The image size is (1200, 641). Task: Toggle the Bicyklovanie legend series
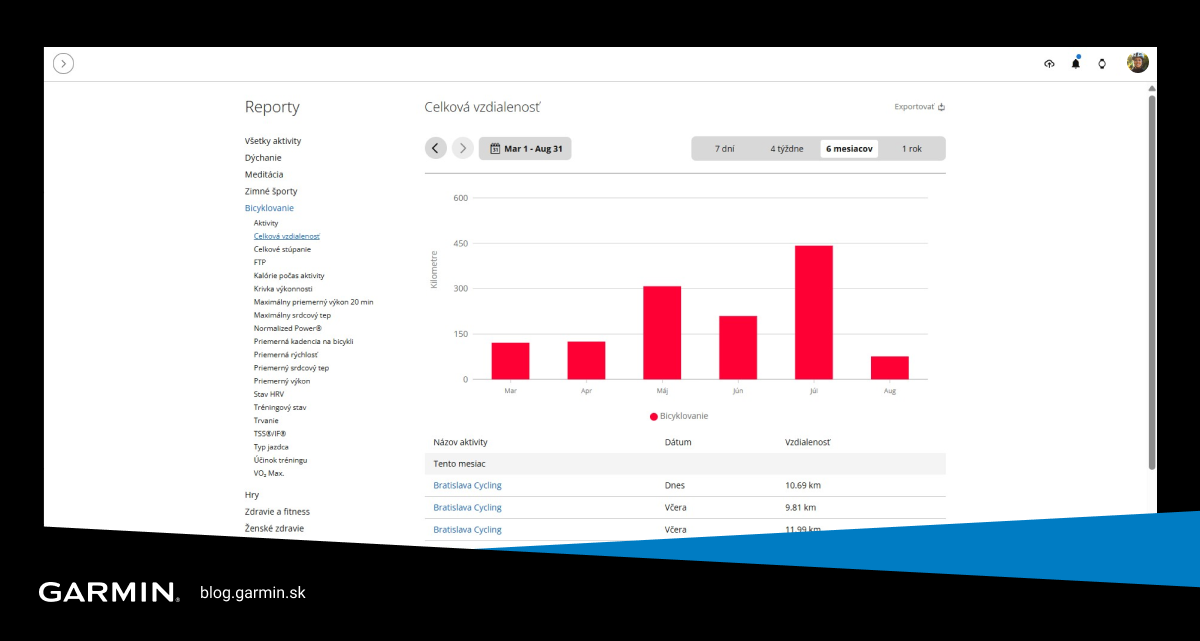[x=679, y=416]
